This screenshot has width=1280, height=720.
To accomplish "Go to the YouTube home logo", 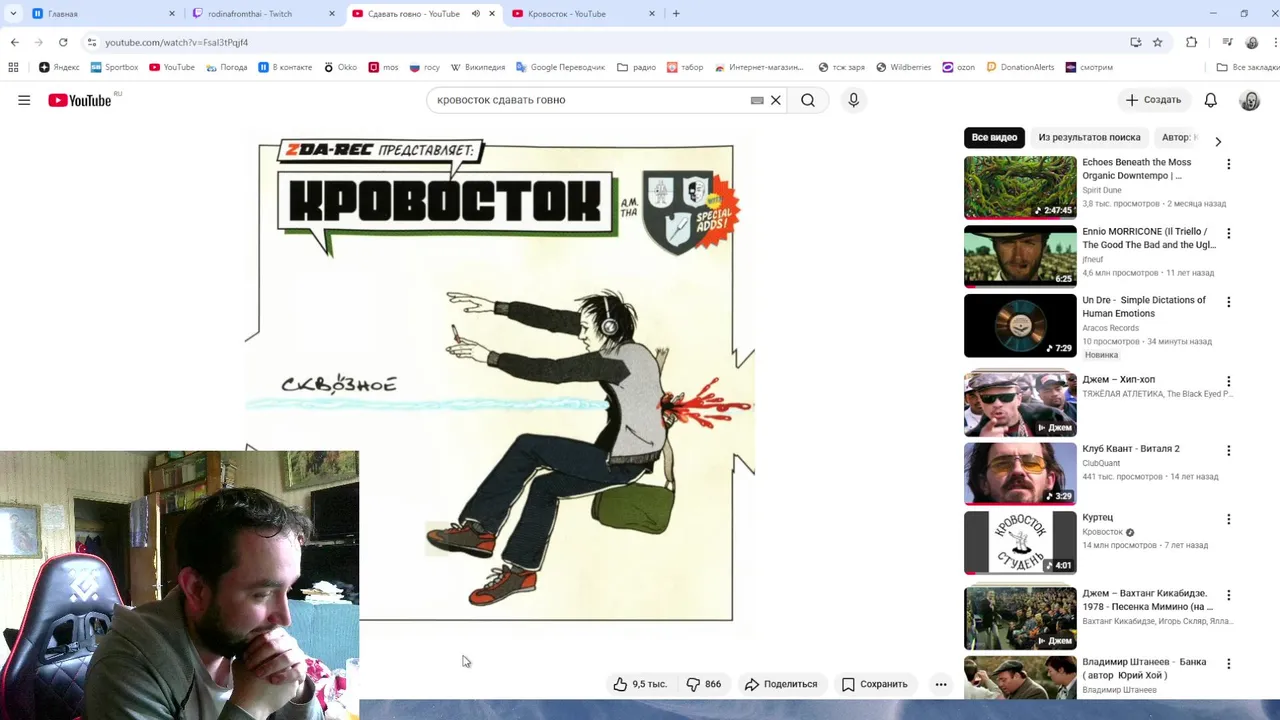I will [x=80, y=100].
